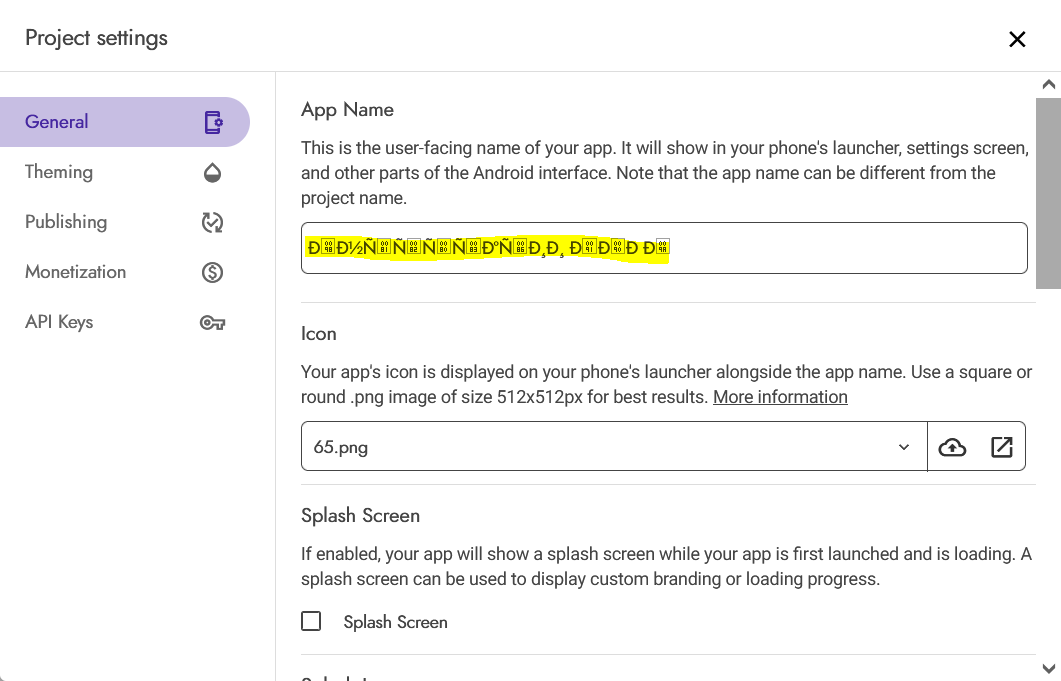This screenshot has height=681, width=1061.
Task: Open the icon asset in new window
Action: 1001,447
